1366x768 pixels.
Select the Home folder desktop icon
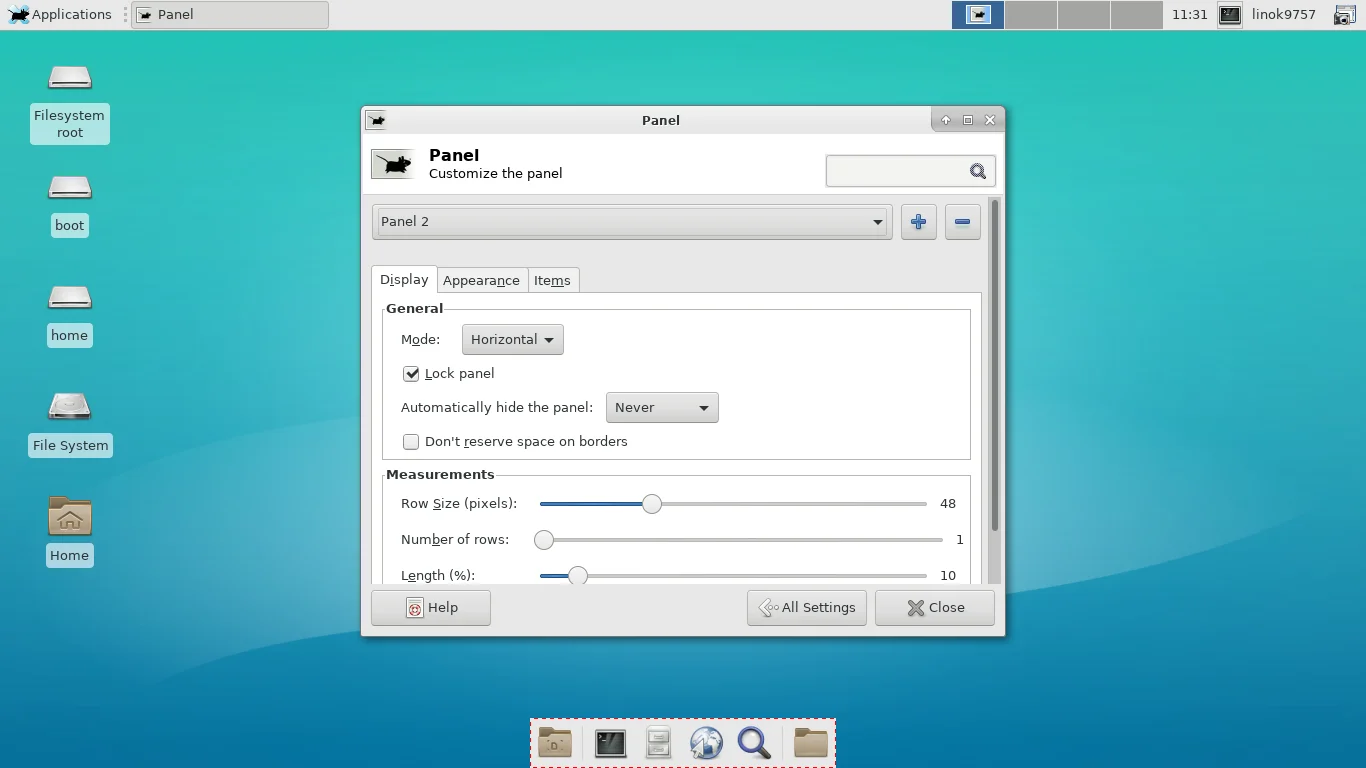click(70, 532)
